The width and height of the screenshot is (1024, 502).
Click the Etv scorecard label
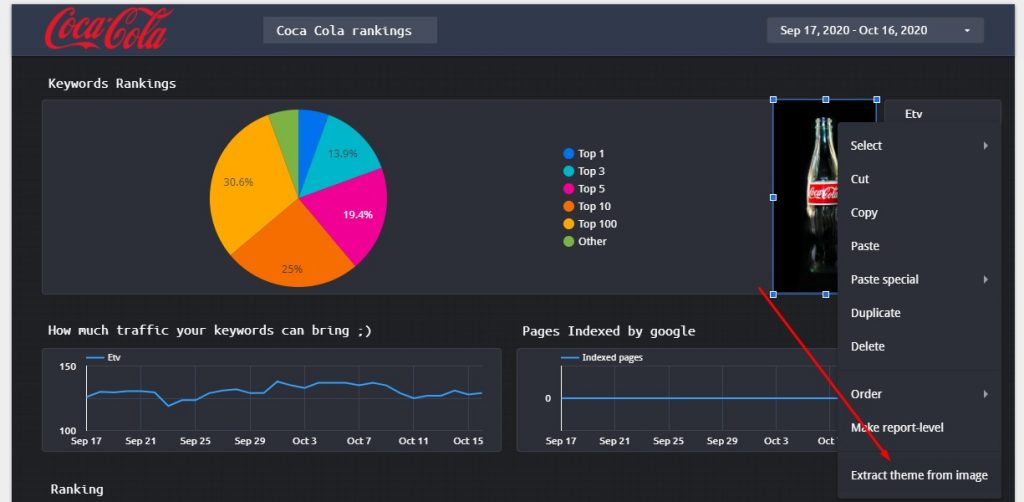pos(914,114)
